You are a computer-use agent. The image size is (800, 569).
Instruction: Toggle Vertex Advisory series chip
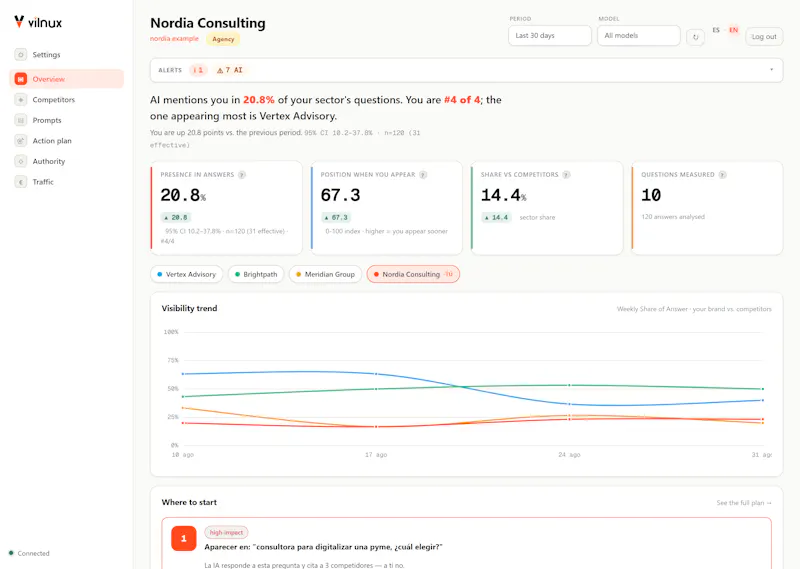point(187,274)
